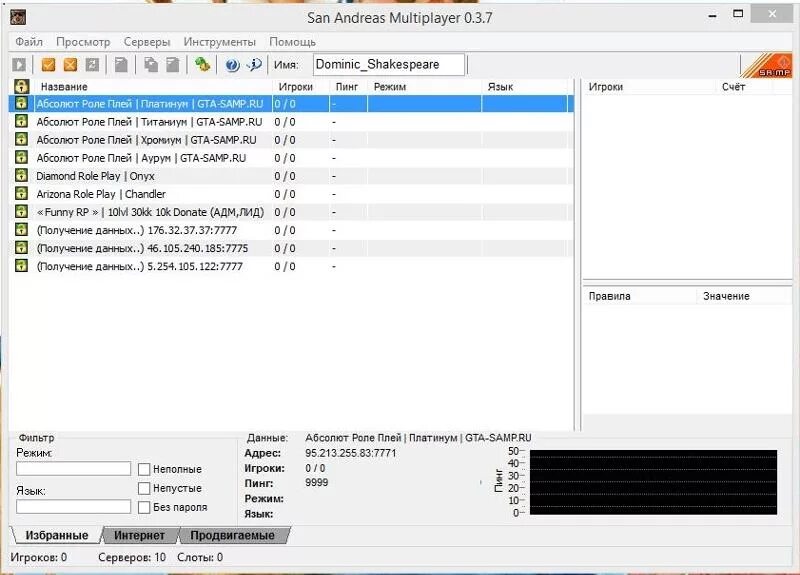Click the single grey page icon after Refresh
The width and height of the screenshot is (800, 575).
pyautogui.click(x=121, y=65)
